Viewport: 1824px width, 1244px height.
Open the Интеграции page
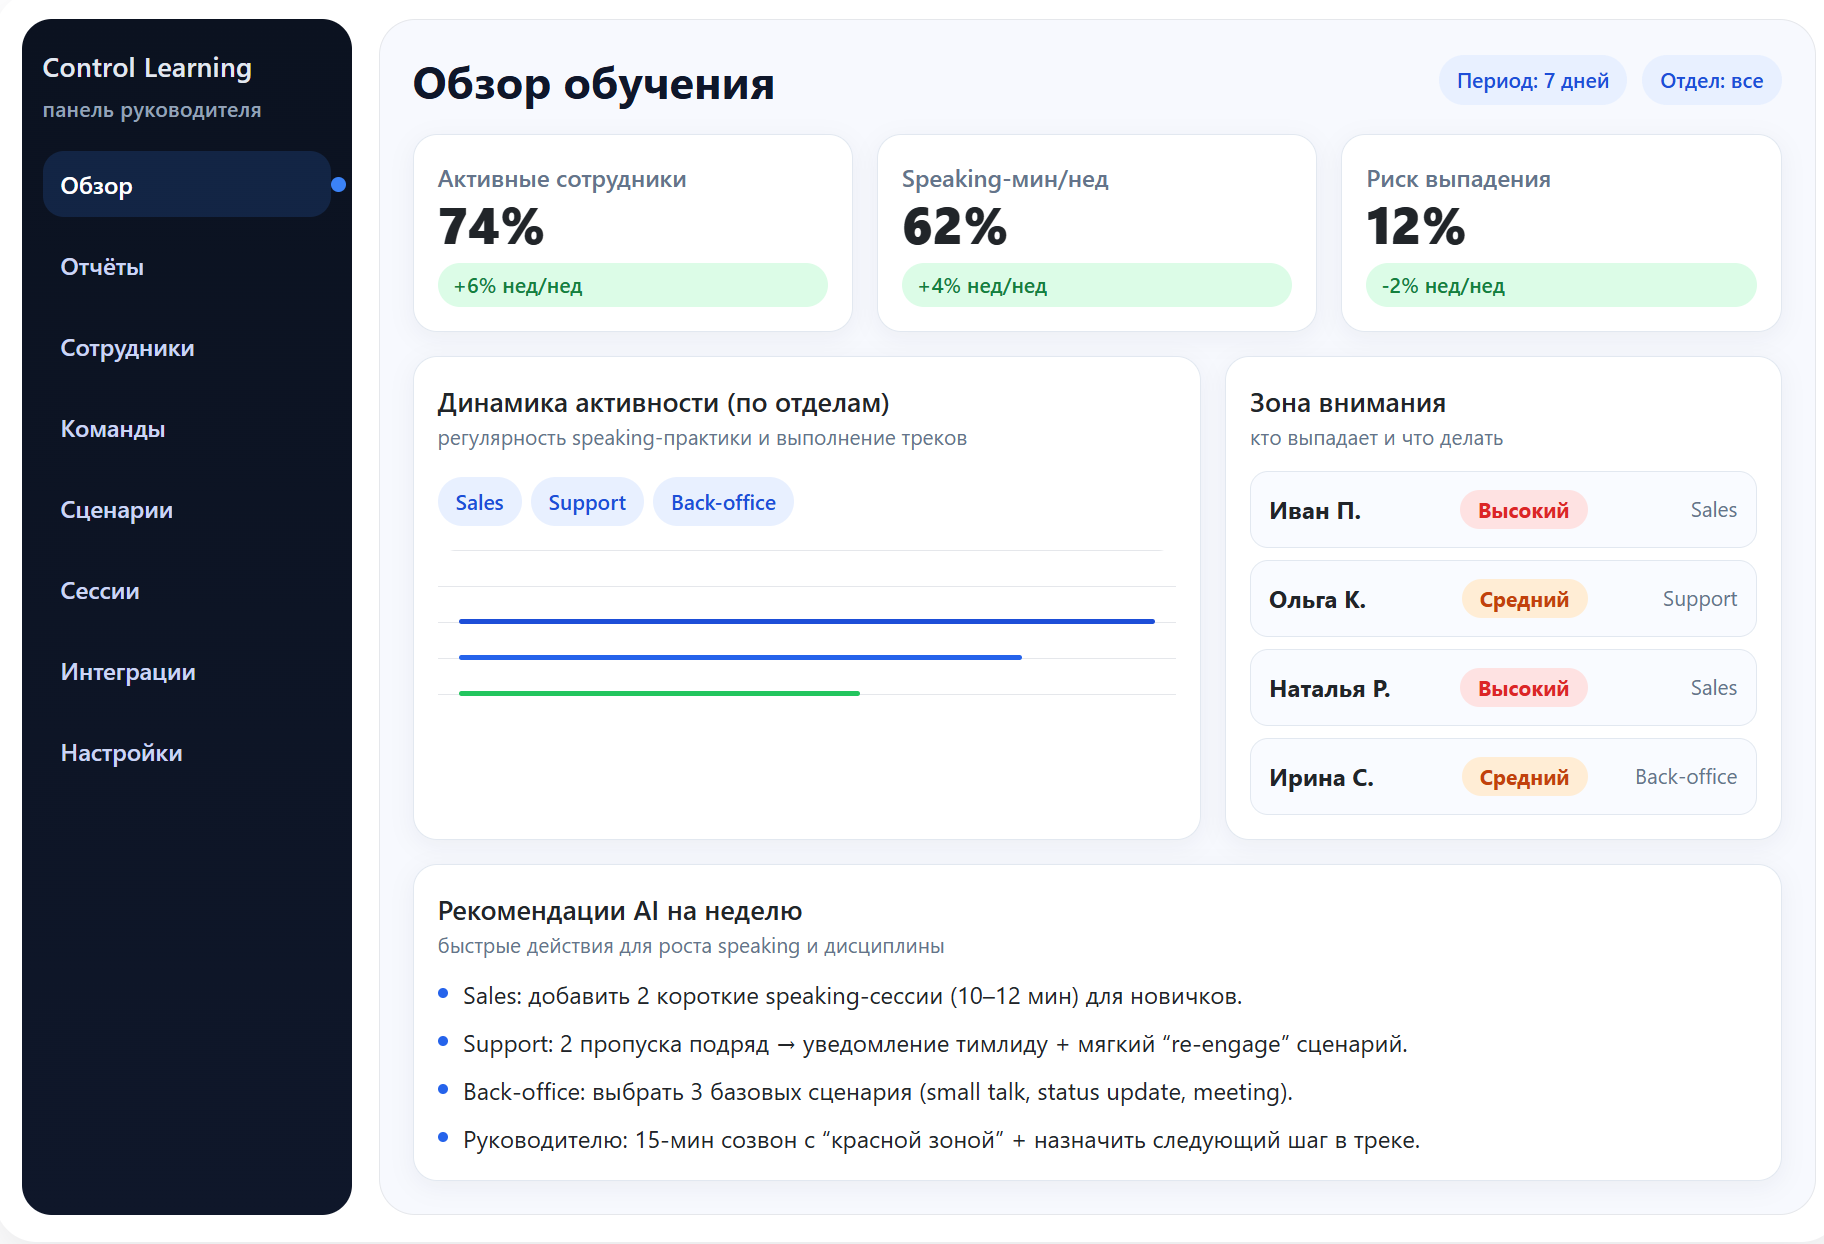click(x=129, y=672)
